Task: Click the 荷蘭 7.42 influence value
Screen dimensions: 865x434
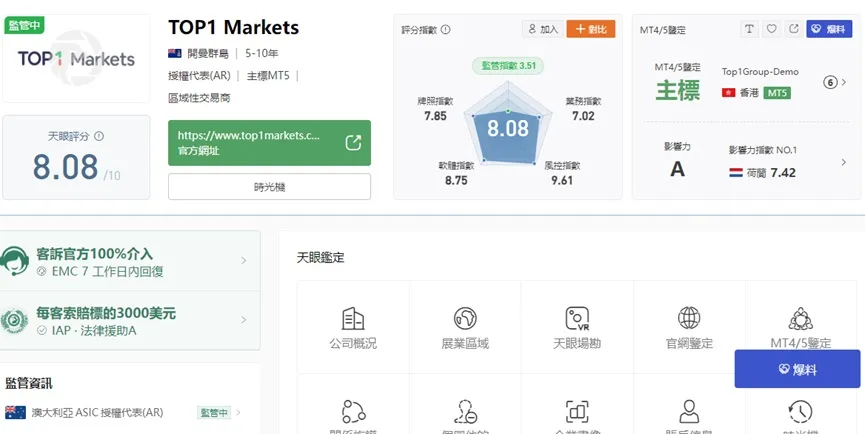Action: [x=783, y=173]
